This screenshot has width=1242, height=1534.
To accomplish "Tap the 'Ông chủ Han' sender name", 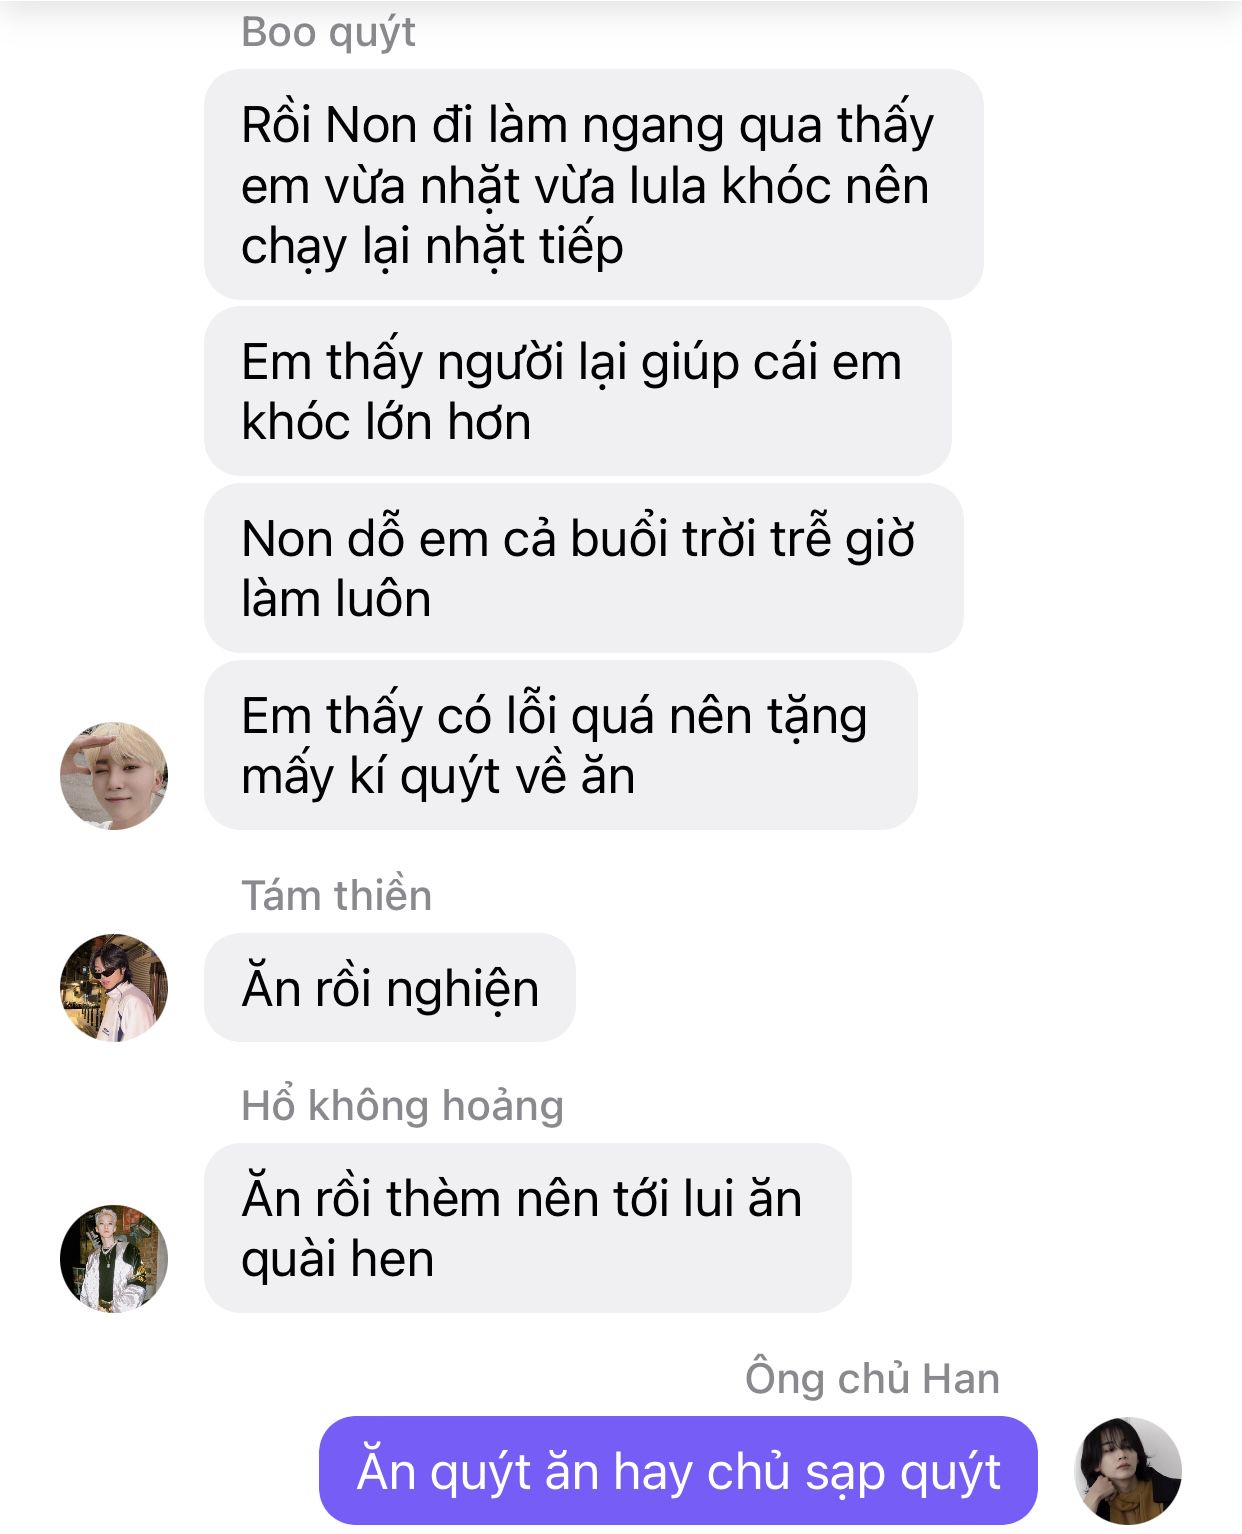I will 872,1378.
